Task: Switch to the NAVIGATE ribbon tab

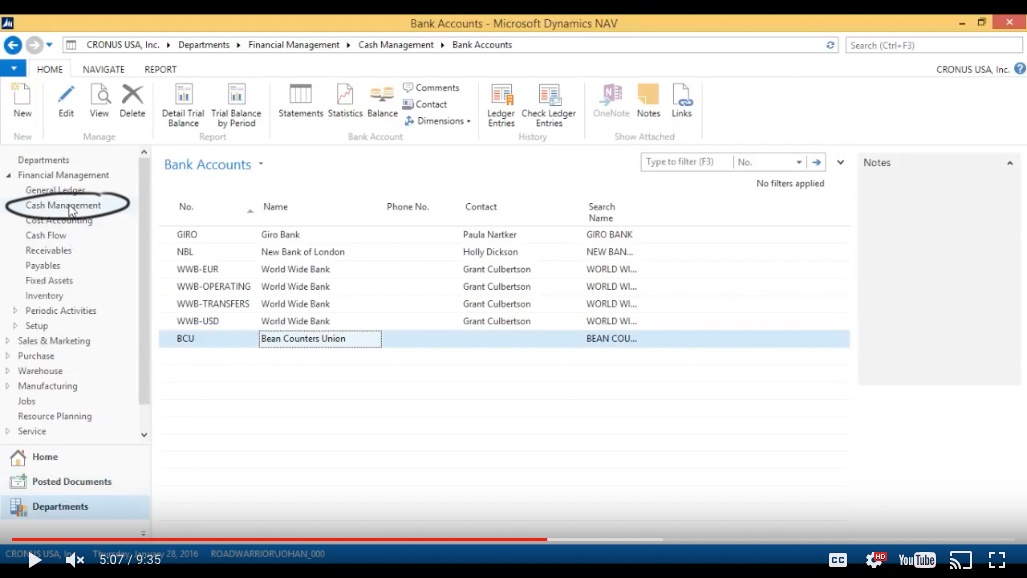Action: point(103,69)
